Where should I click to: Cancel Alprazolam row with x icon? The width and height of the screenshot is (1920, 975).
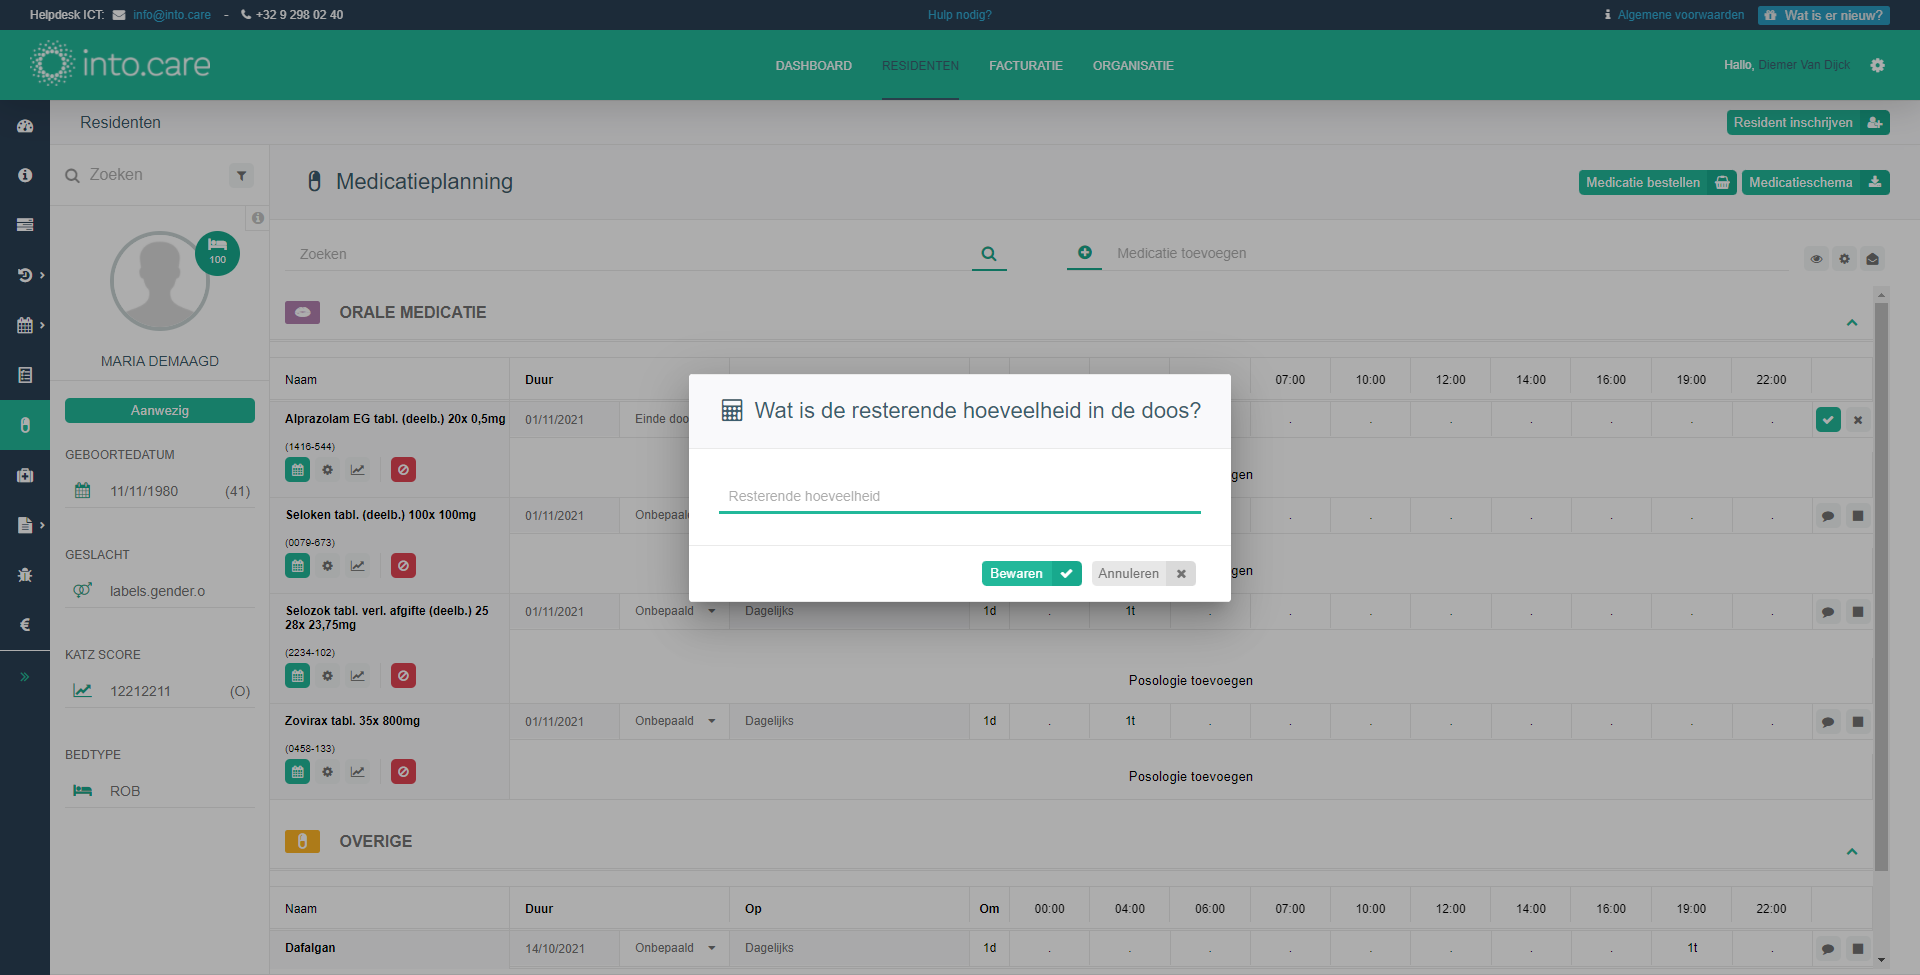click(x=1858, y=420)
